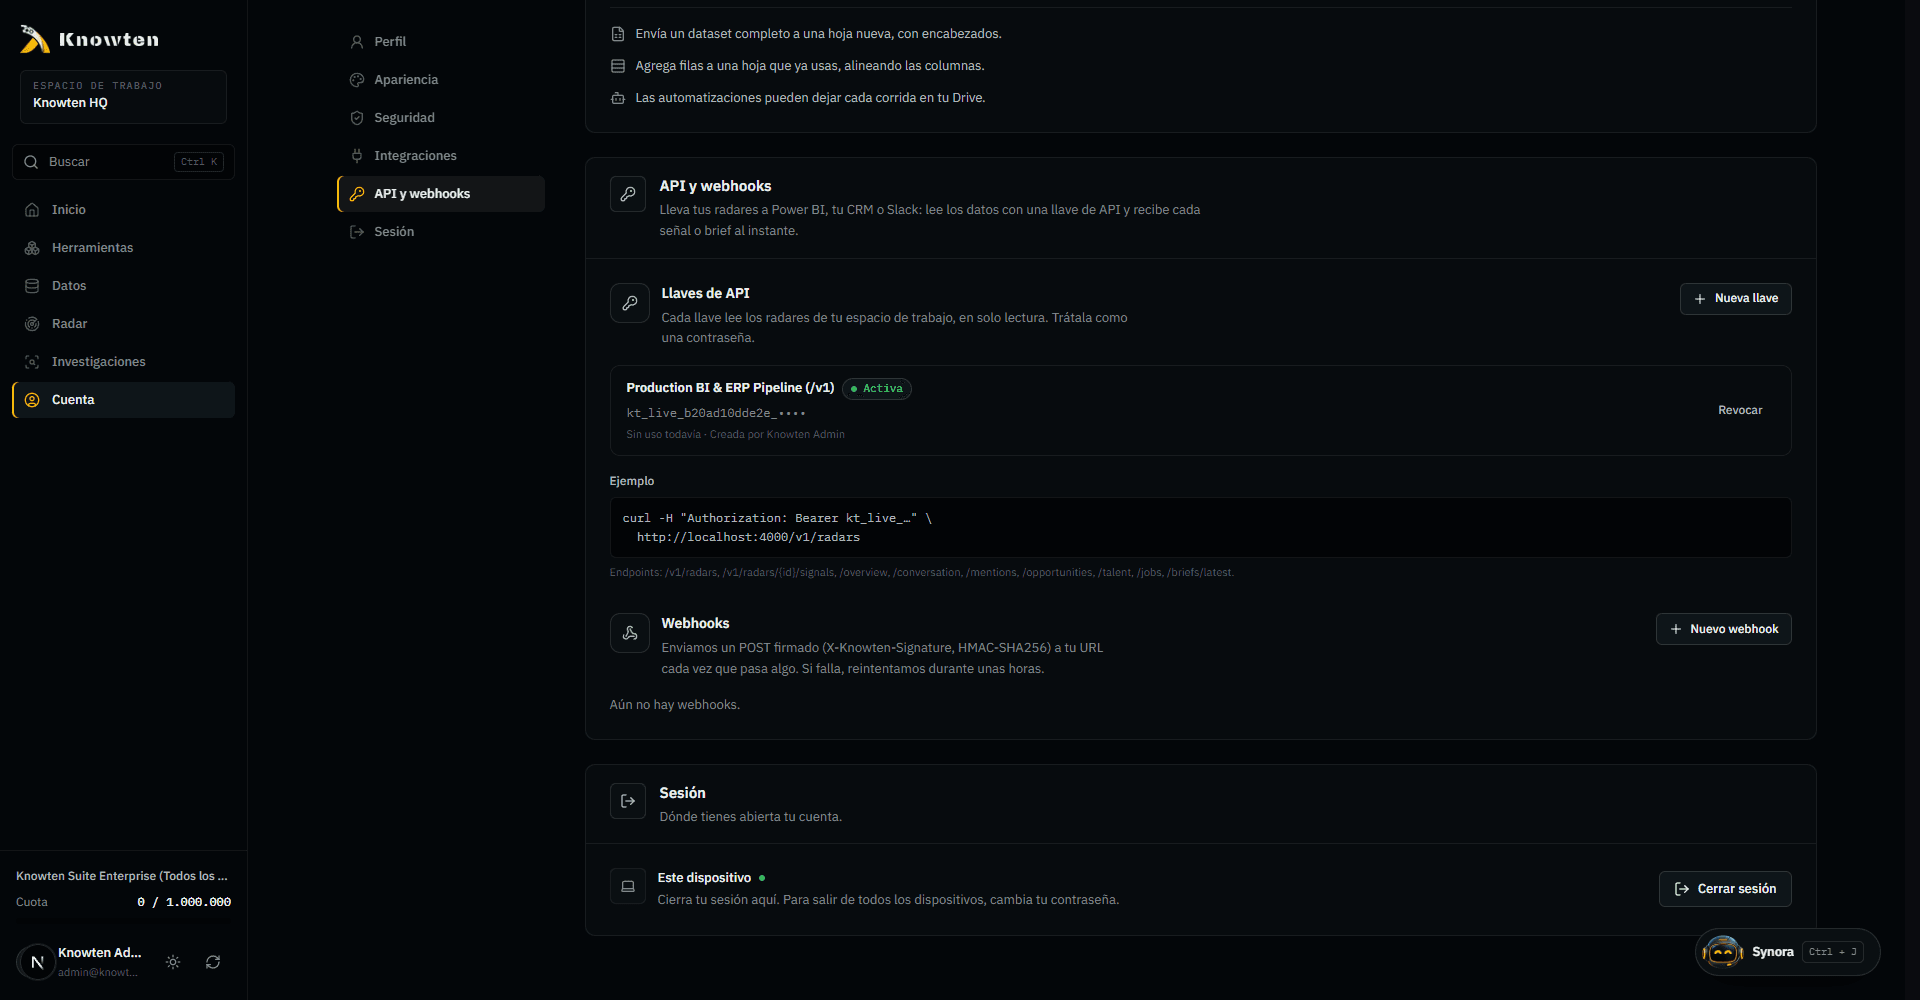This screenshot has width=1920, height=1000.
Task: Open the Investigaciones scan icon
Action: [x=32, y=362]
